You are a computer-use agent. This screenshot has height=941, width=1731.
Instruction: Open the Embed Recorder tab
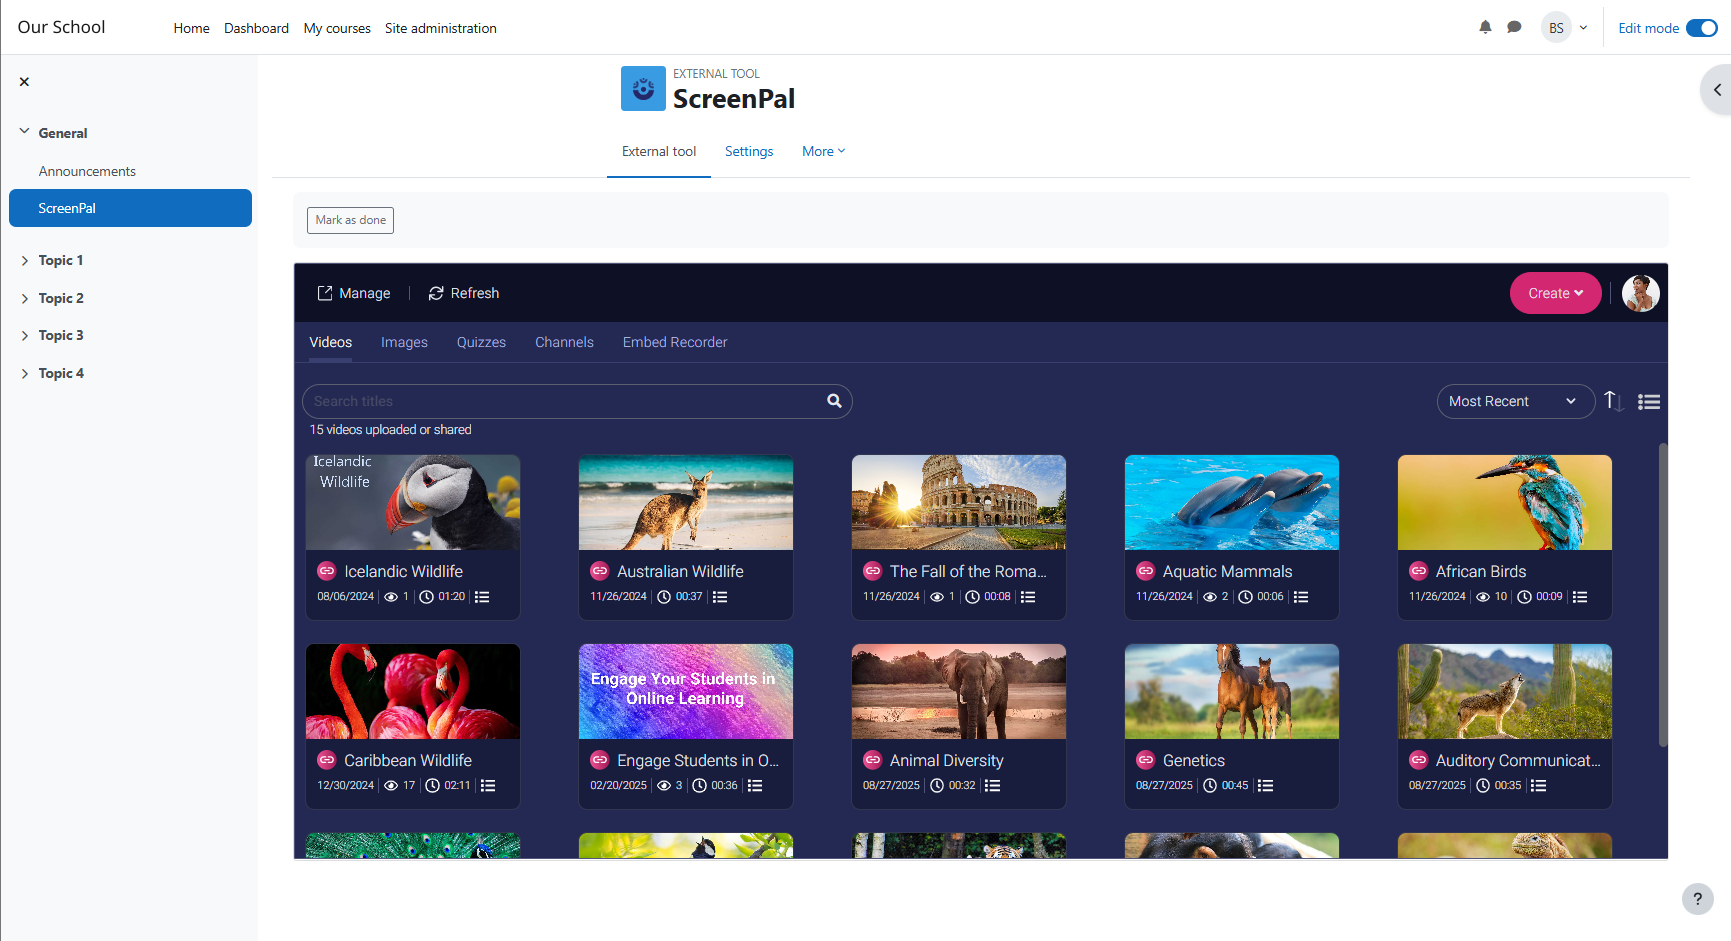click(675, 342)
